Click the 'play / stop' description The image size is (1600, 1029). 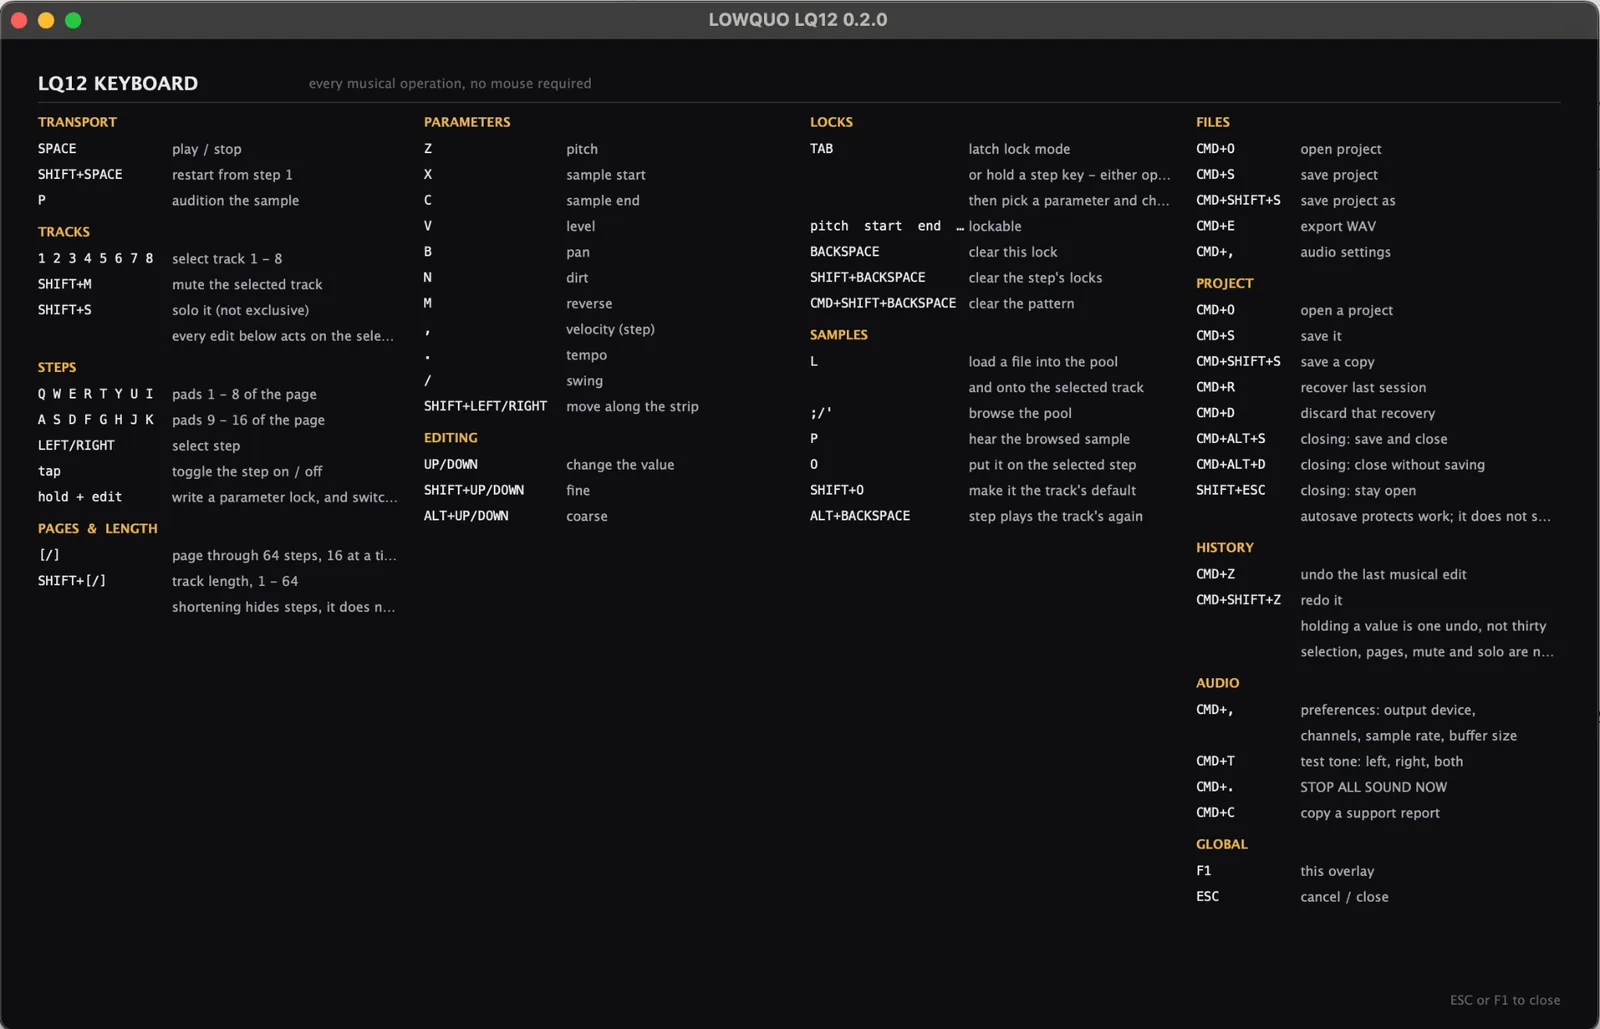[206, 149]
